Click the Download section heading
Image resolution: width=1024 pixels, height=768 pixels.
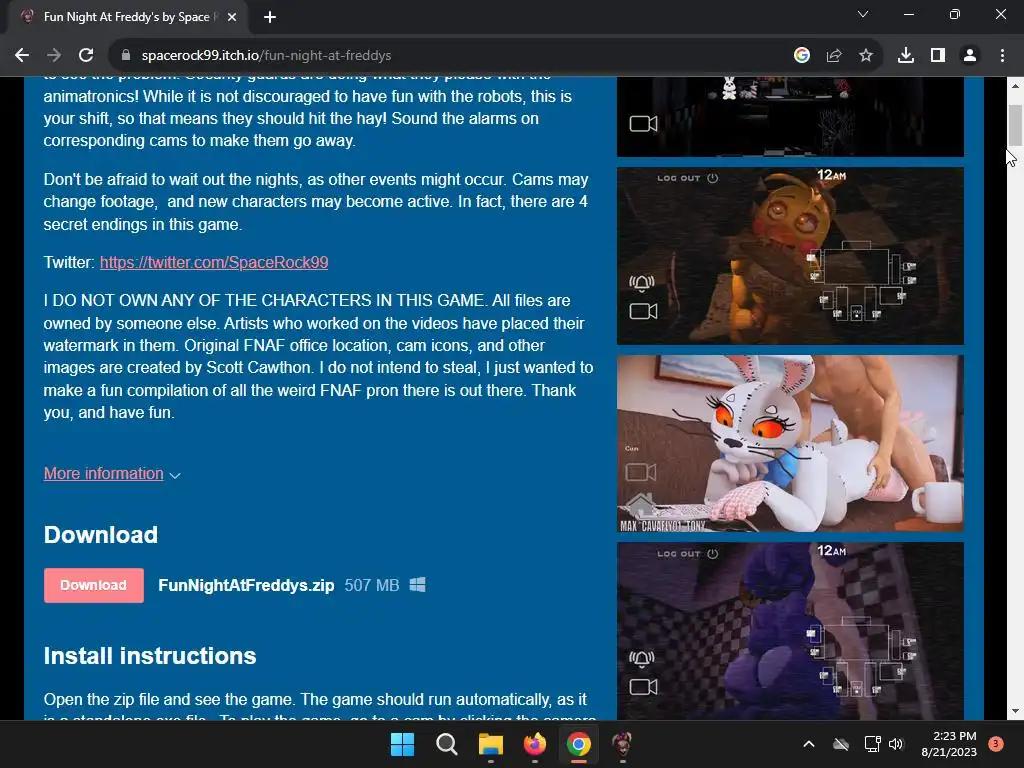tap(101, 535)
